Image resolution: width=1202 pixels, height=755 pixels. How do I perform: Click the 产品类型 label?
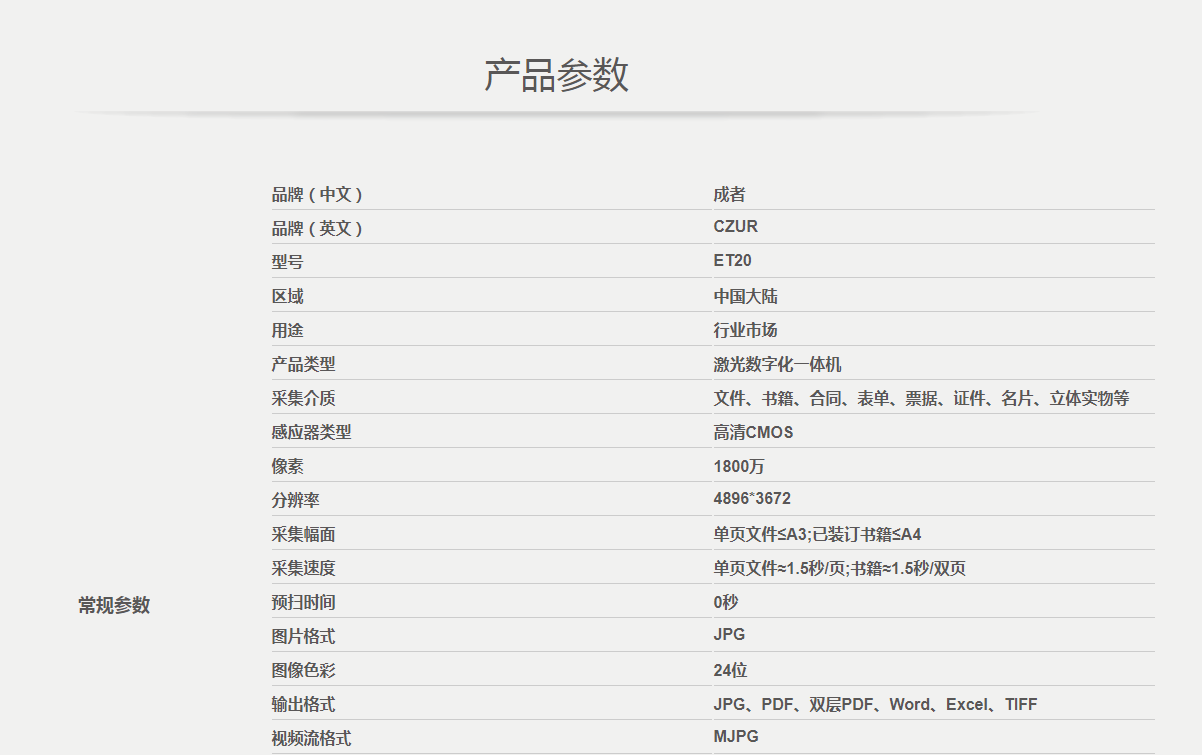[303, 365]
